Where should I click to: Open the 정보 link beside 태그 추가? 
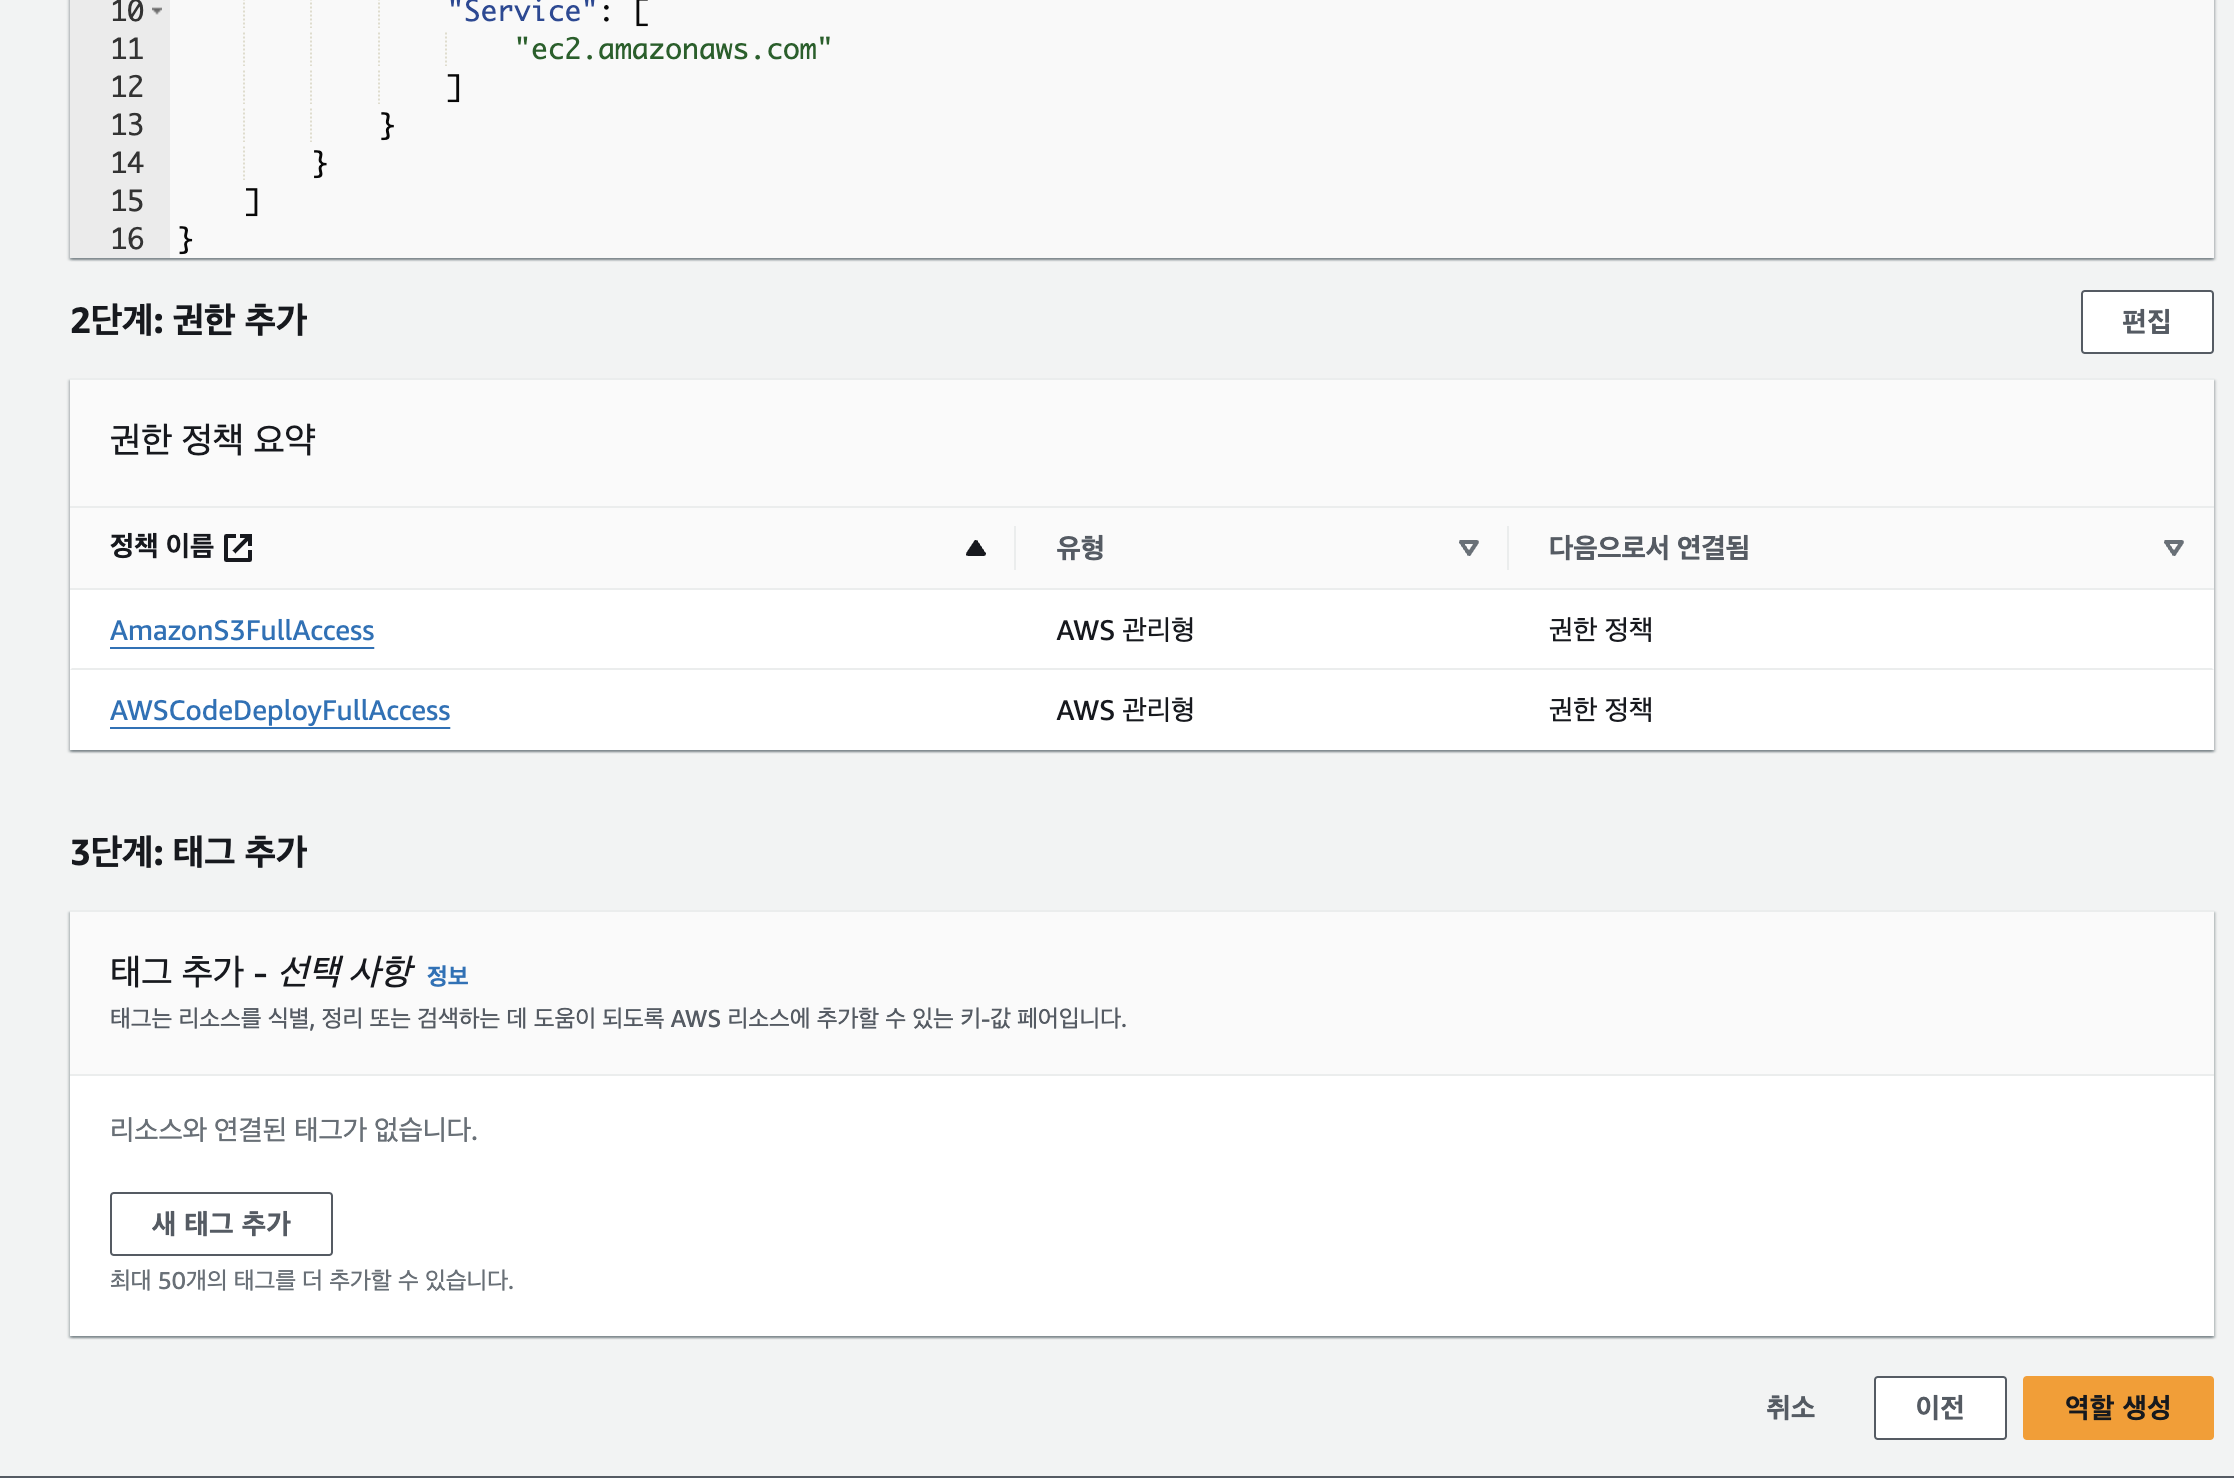[x=447, y=975]
